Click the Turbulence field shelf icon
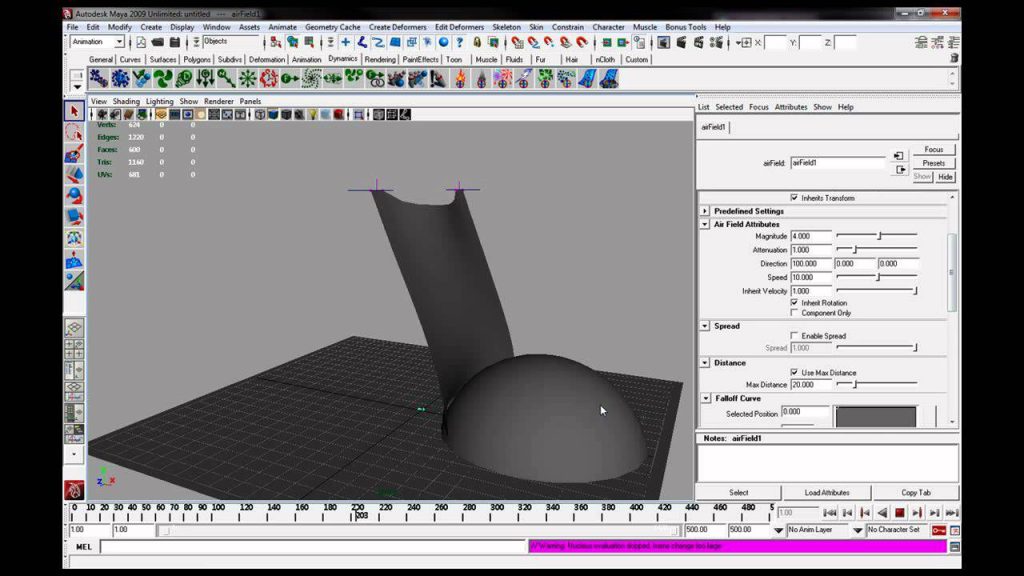Image resolution: width=1024 pixels, height=576 pixels. 268,79
